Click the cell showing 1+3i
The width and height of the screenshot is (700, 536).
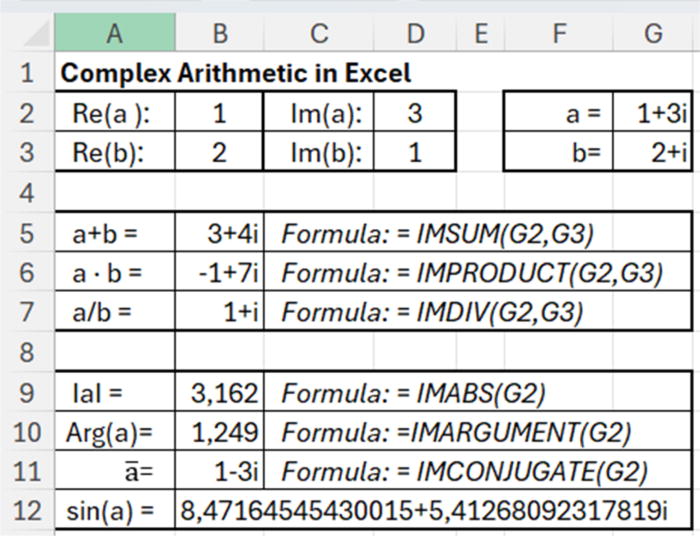coord(653,112)
